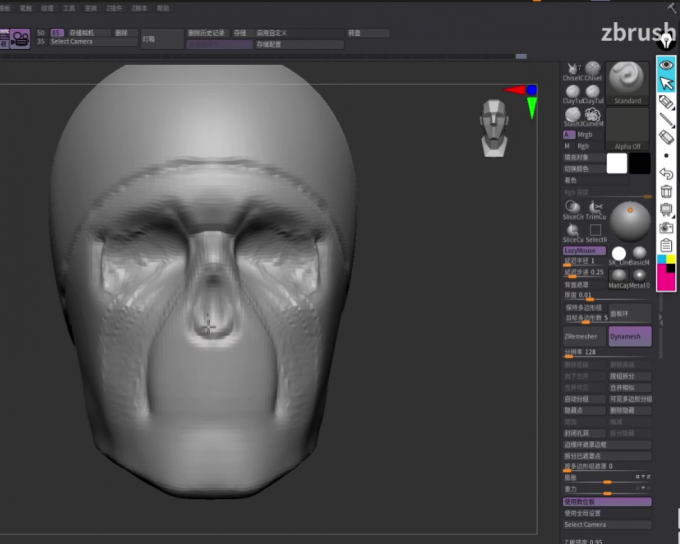The image size is (680, 544).
Task: Click 切换颜色 button
Action: [584, 169]
